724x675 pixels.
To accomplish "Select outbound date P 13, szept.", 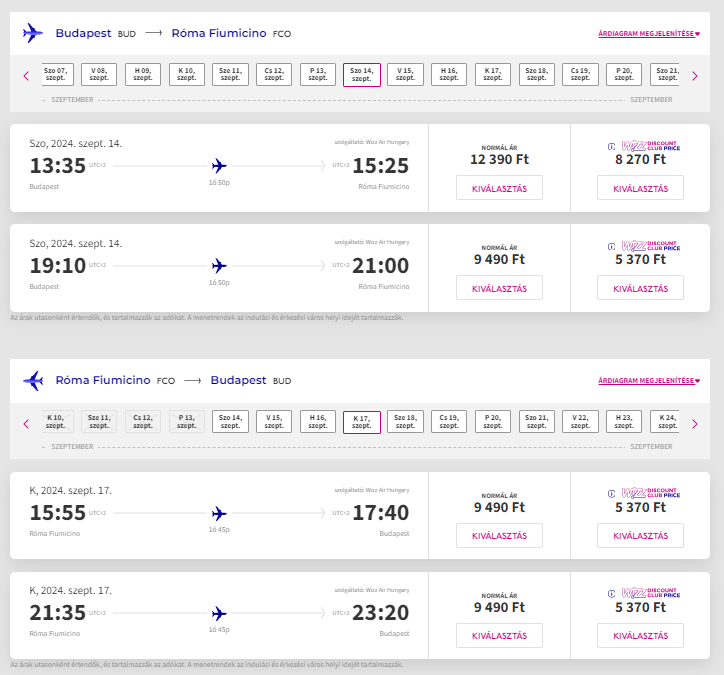I will 318,74.
